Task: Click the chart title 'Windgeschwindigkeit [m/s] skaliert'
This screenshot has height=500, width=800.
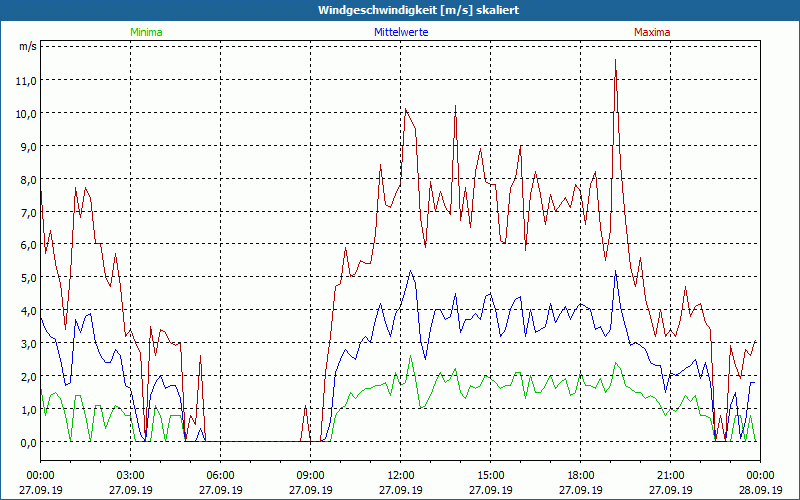Action: (x=418, y=10)
